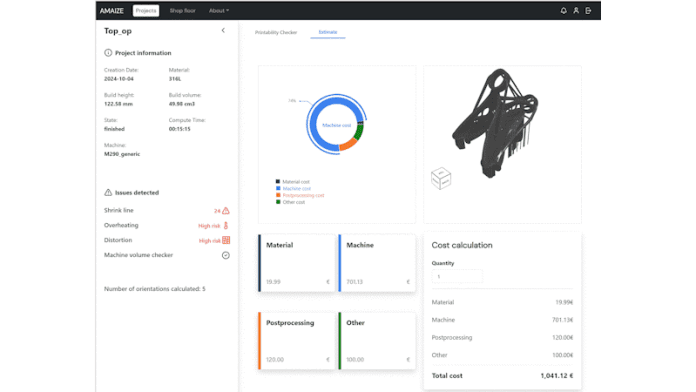Click the Machine cost legend swatch
This screenshot has width=696, height=392.
click(278, 188)
